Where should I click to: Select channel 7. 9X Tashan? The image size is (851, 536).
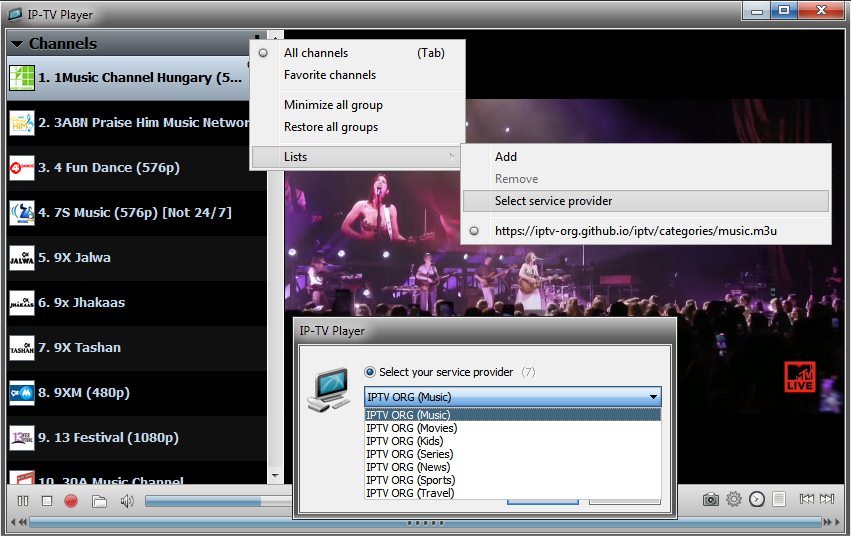137,348
